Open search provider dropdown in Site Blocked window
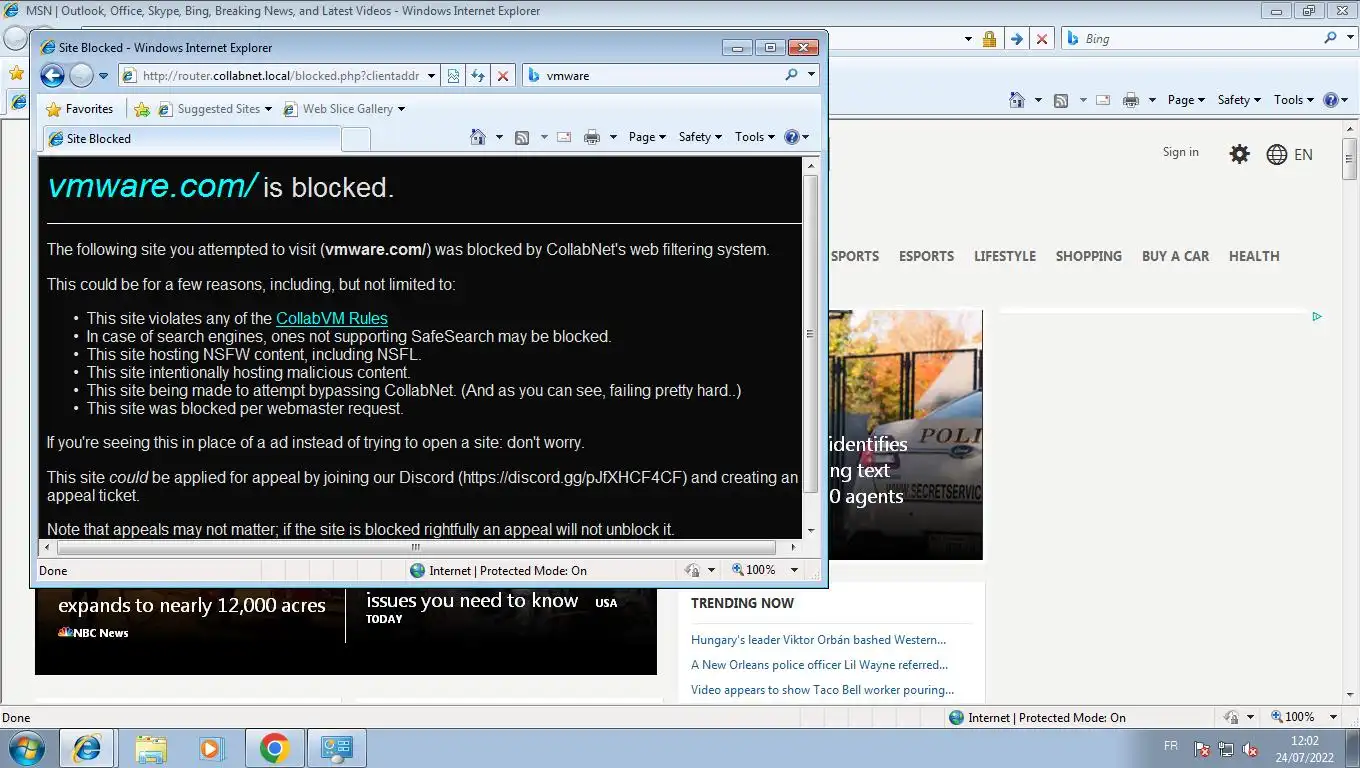Screen dimensions: 1360x768 pyautogui.click(x=811, y=75)
